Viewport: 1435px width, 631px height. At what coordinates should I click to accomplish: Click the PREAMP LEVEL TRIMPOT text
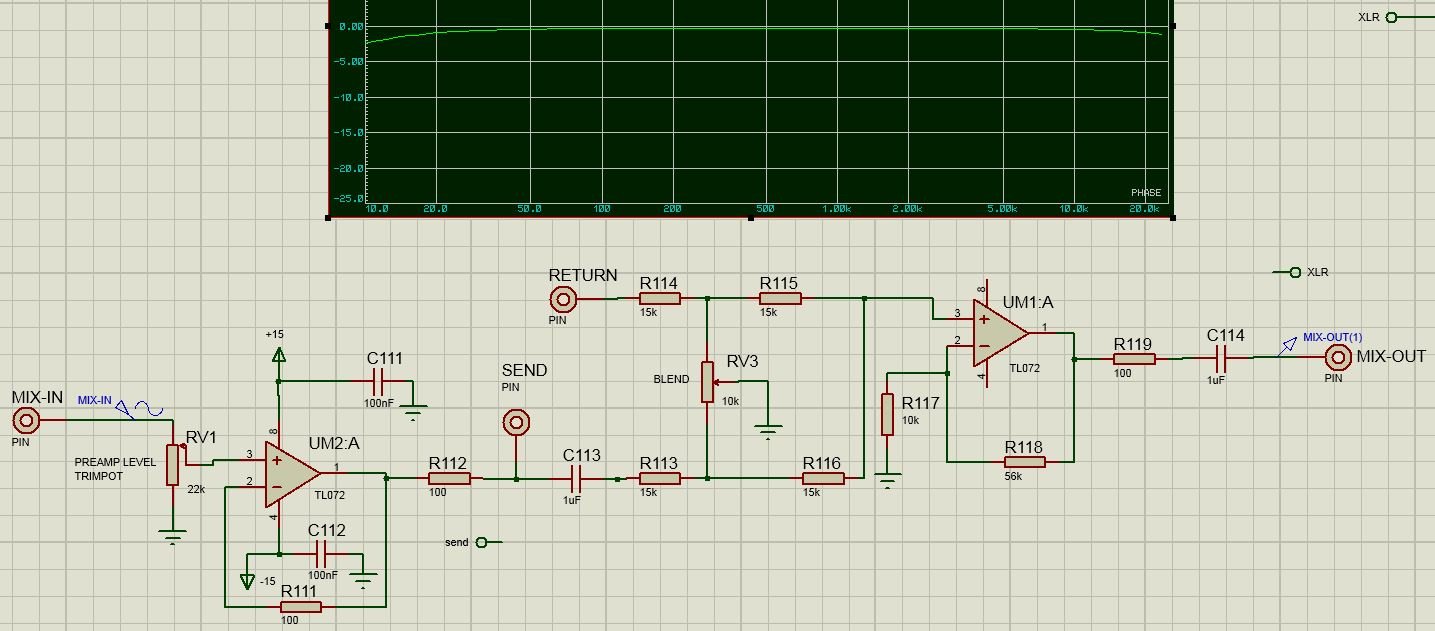coord(113,469)
